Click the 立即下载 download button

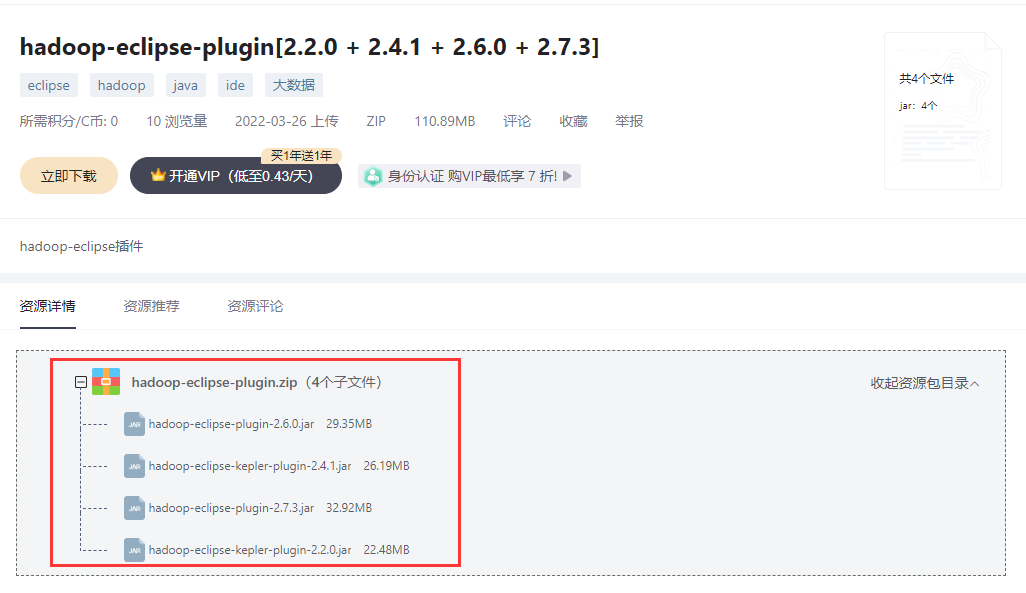coord(69,176)
